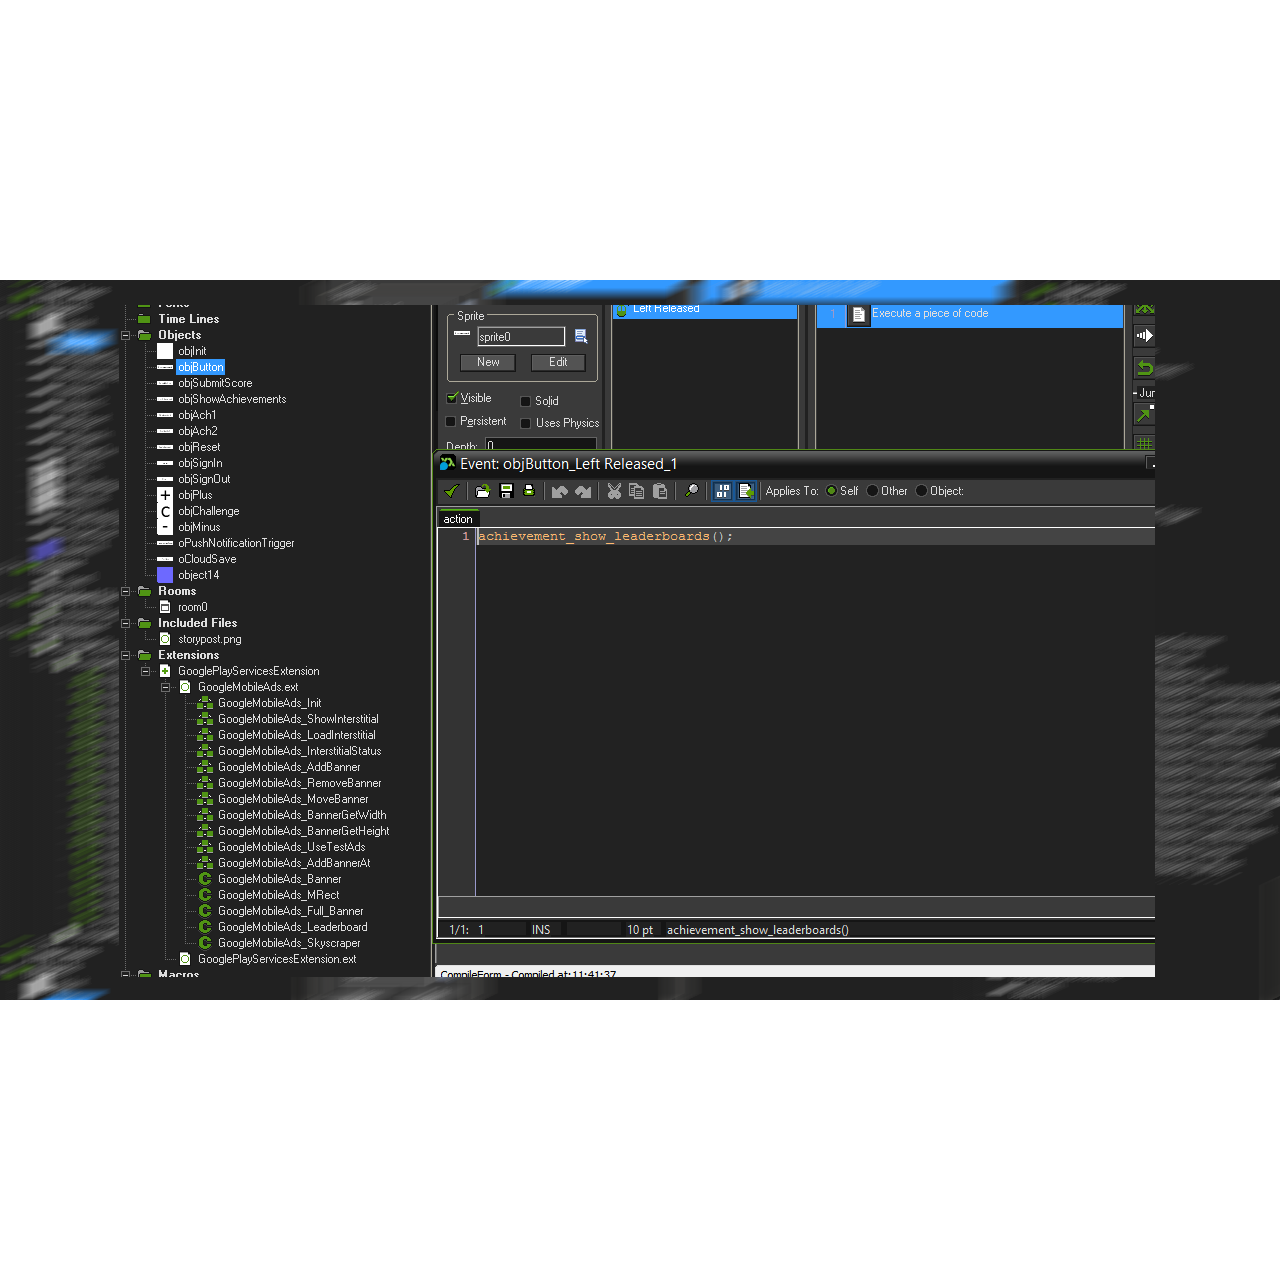Select objSubmitScore in the Objects tree
1280x1280 pixels.
tap(215, 383)
